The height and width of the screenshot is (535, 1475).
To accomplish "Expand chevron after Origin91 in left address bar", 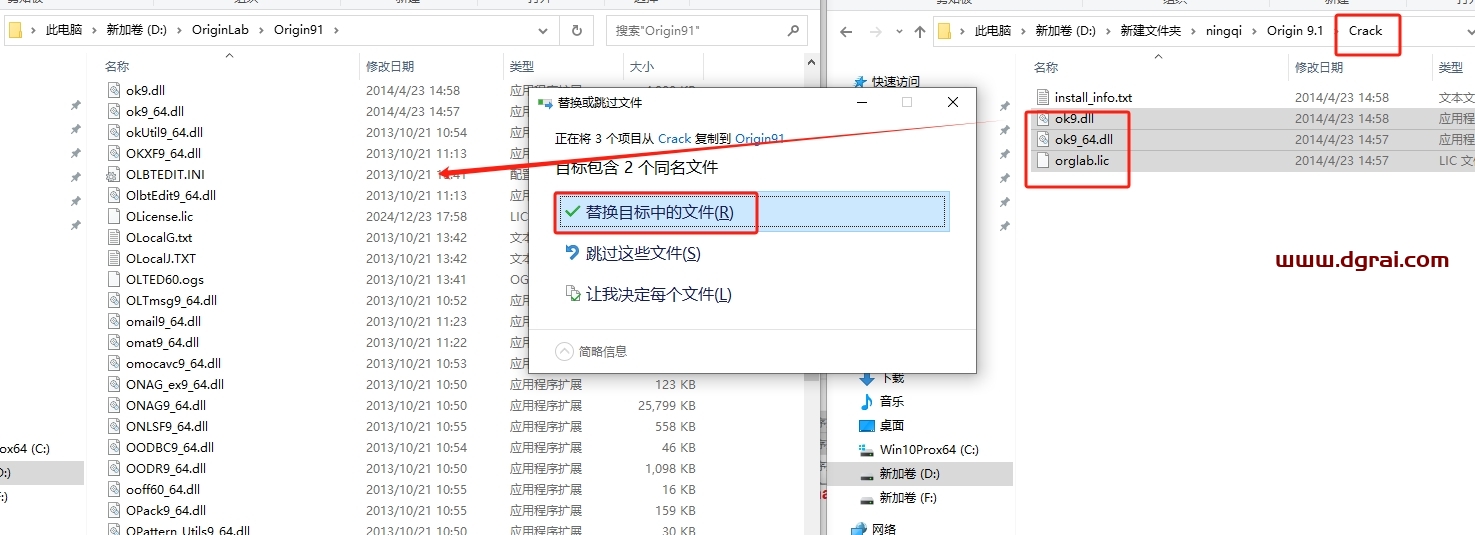I will [x=336, y=30].
